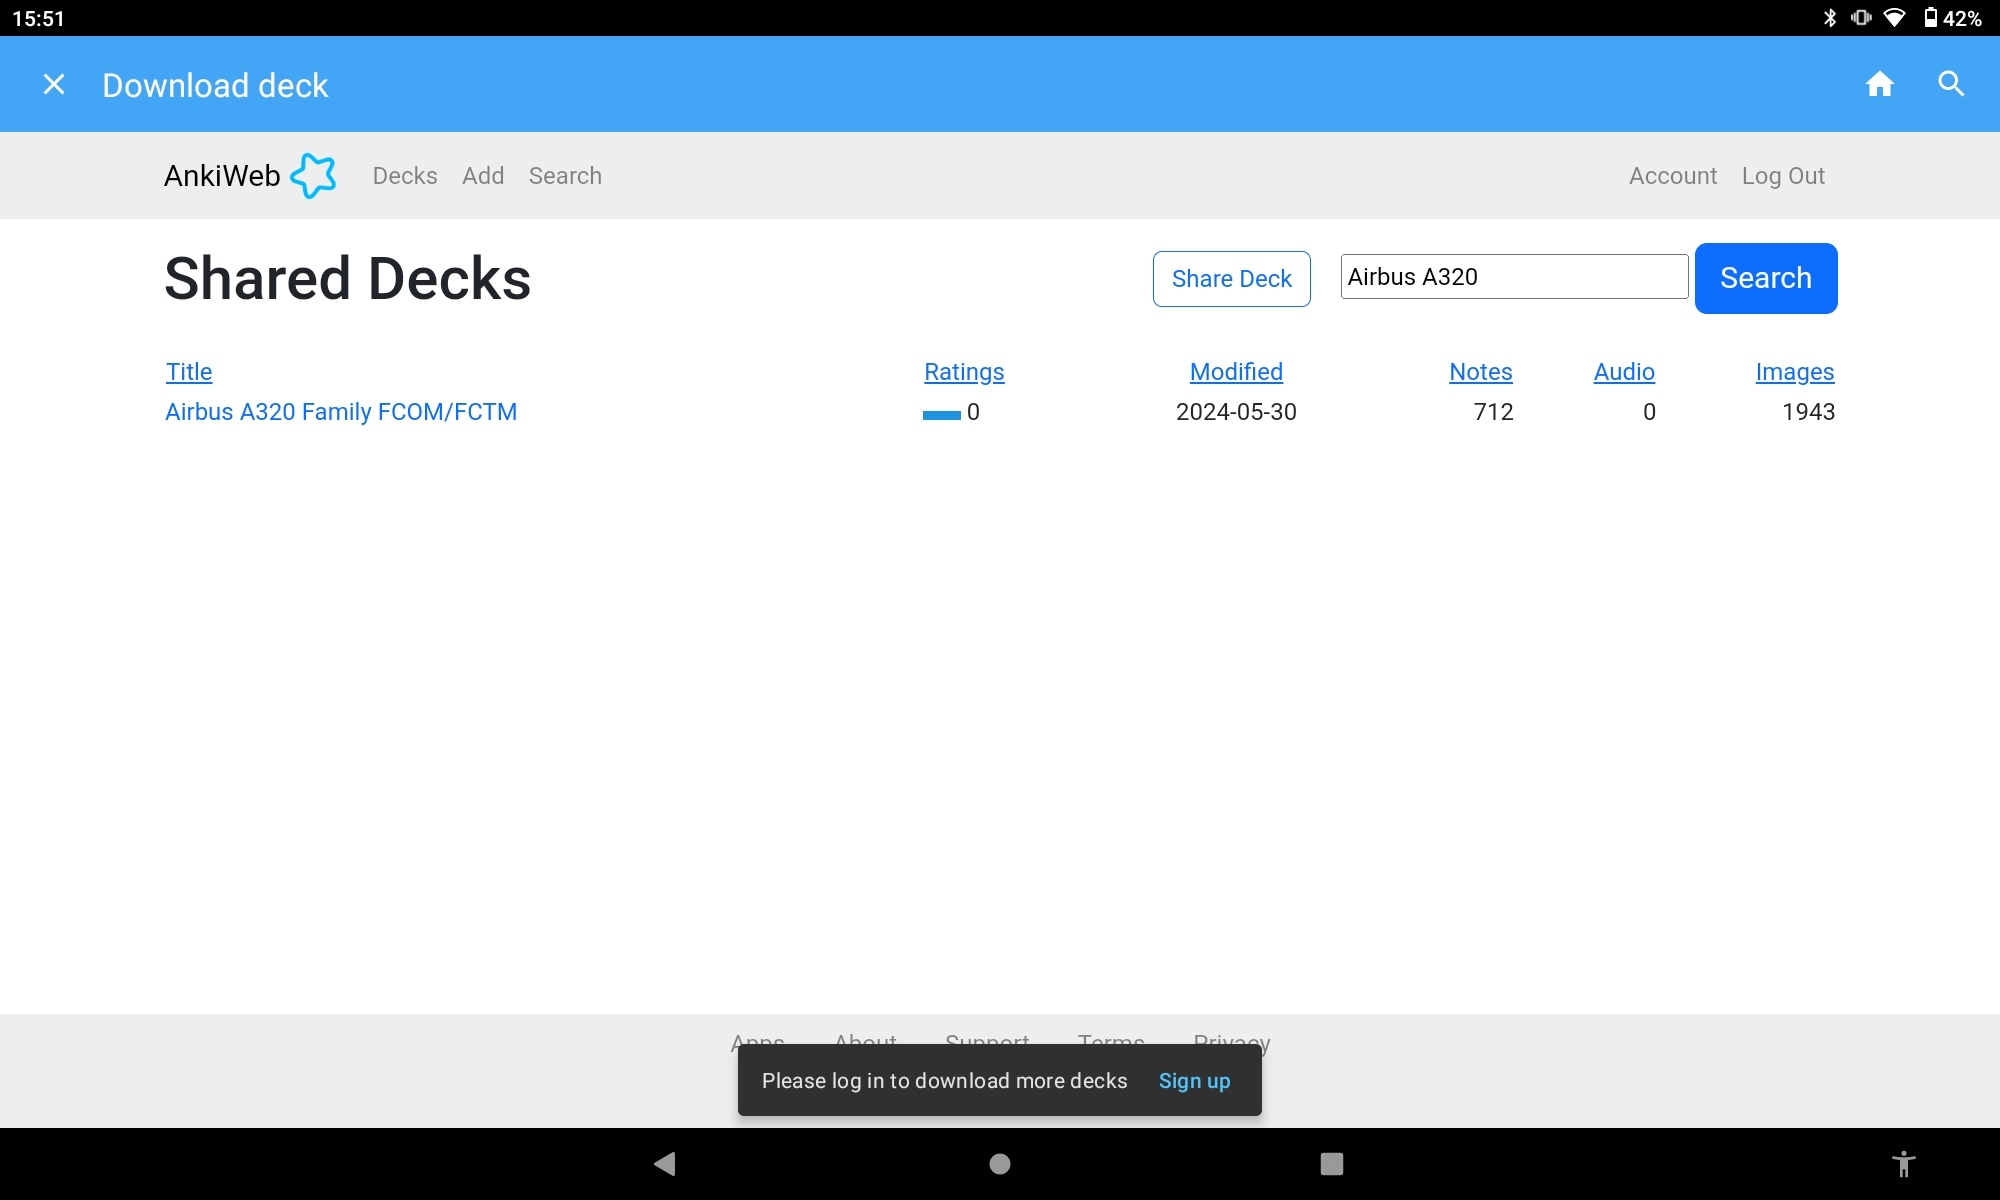Viewport: 2000px width, 1200px height.
Task: Tap the Android recent apps square button
Action: point(1332,1164)
